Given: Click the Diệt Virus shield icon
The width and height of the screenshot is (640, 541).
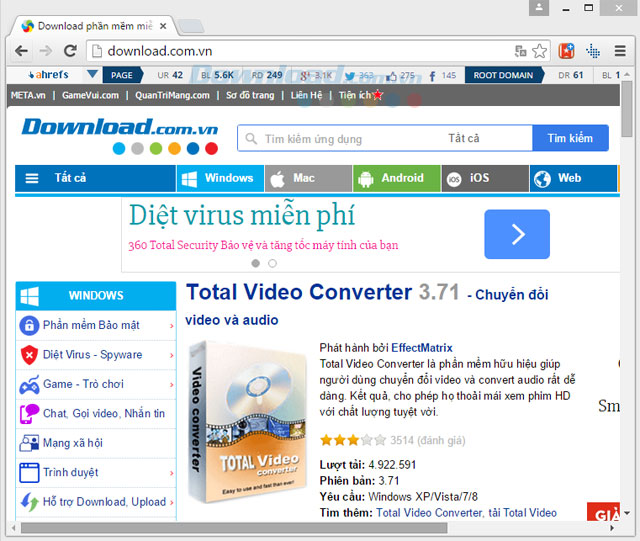Looking at the screenshot, I should [29, 355].
